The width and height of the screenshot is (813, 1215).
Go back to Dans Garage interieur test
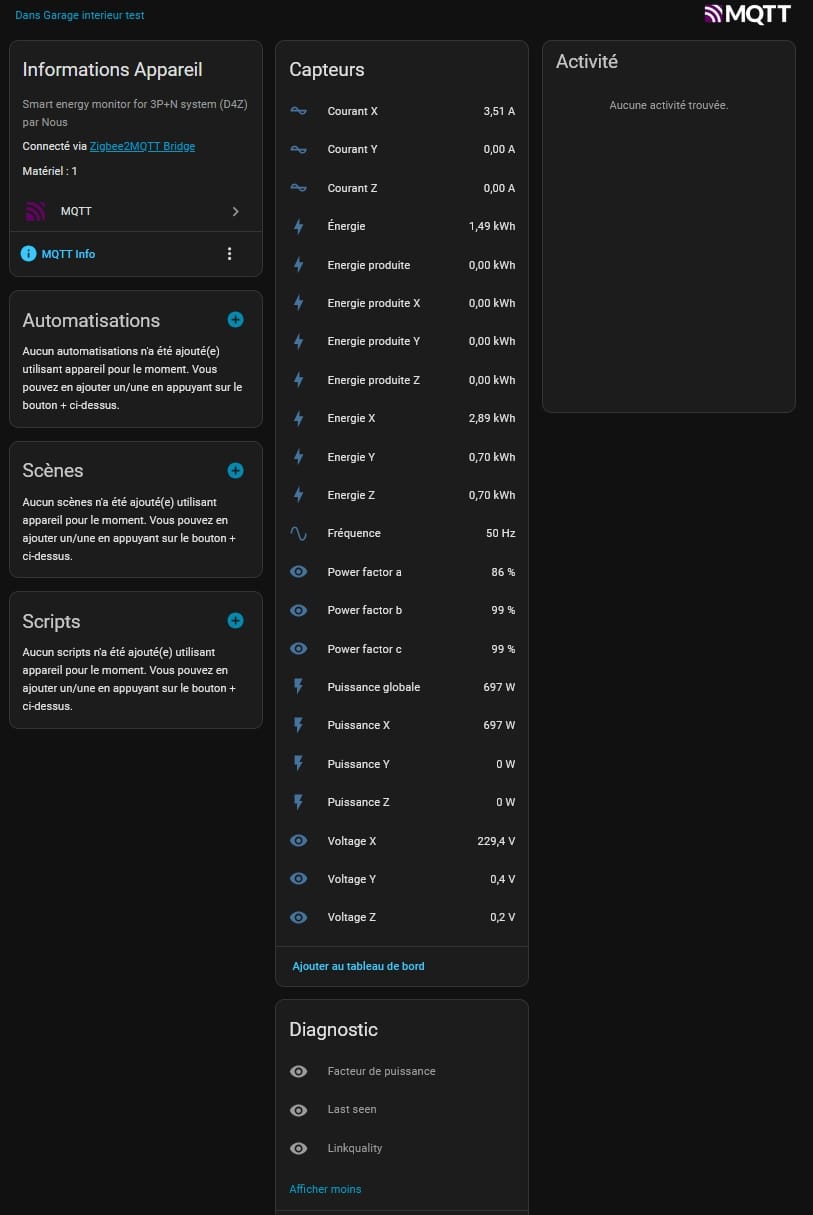[79, 15]
